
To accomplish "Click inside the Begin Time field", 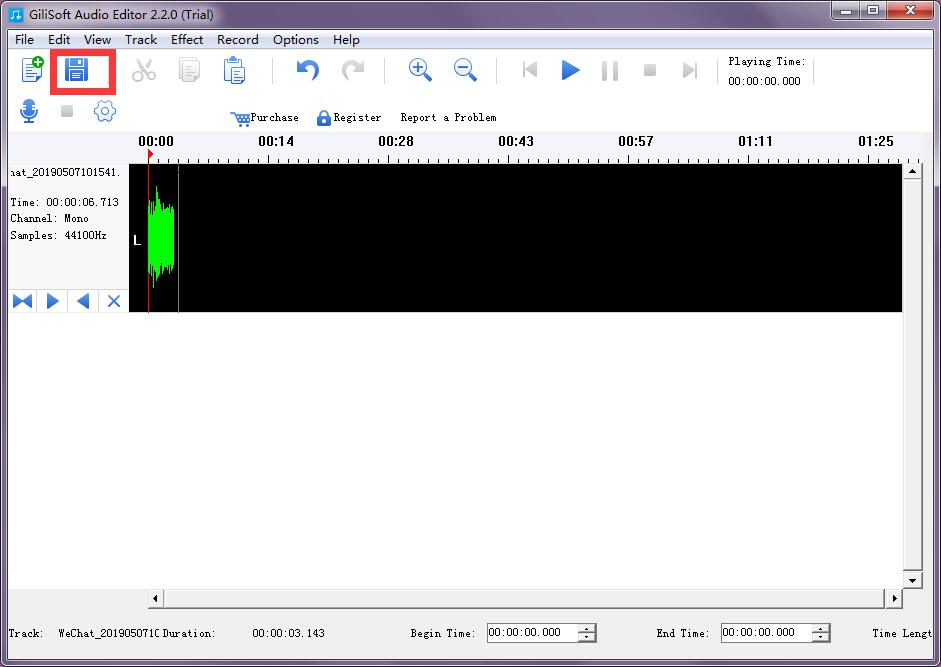I will [x=530, y=633].
